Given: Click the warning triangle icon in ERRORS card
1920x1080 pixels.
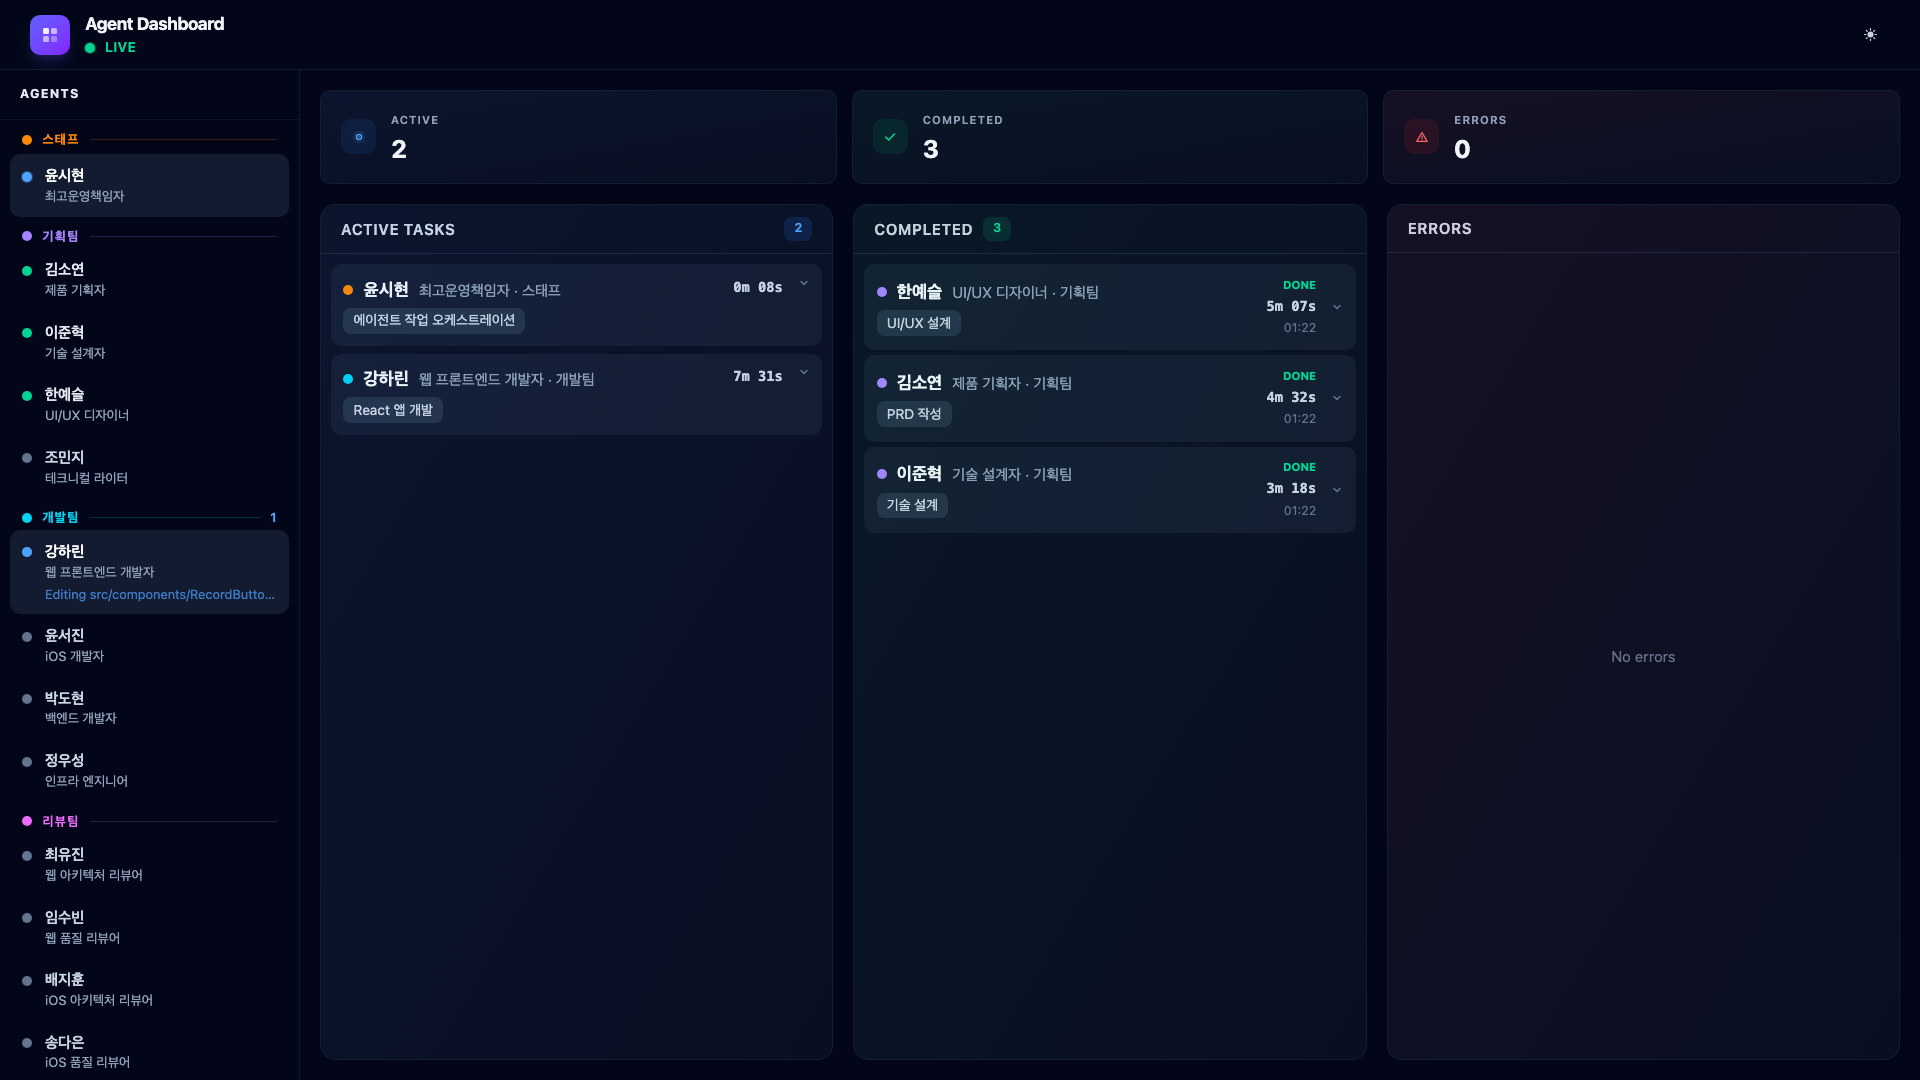Looking at the screenshot, I should coord(1422,136).
